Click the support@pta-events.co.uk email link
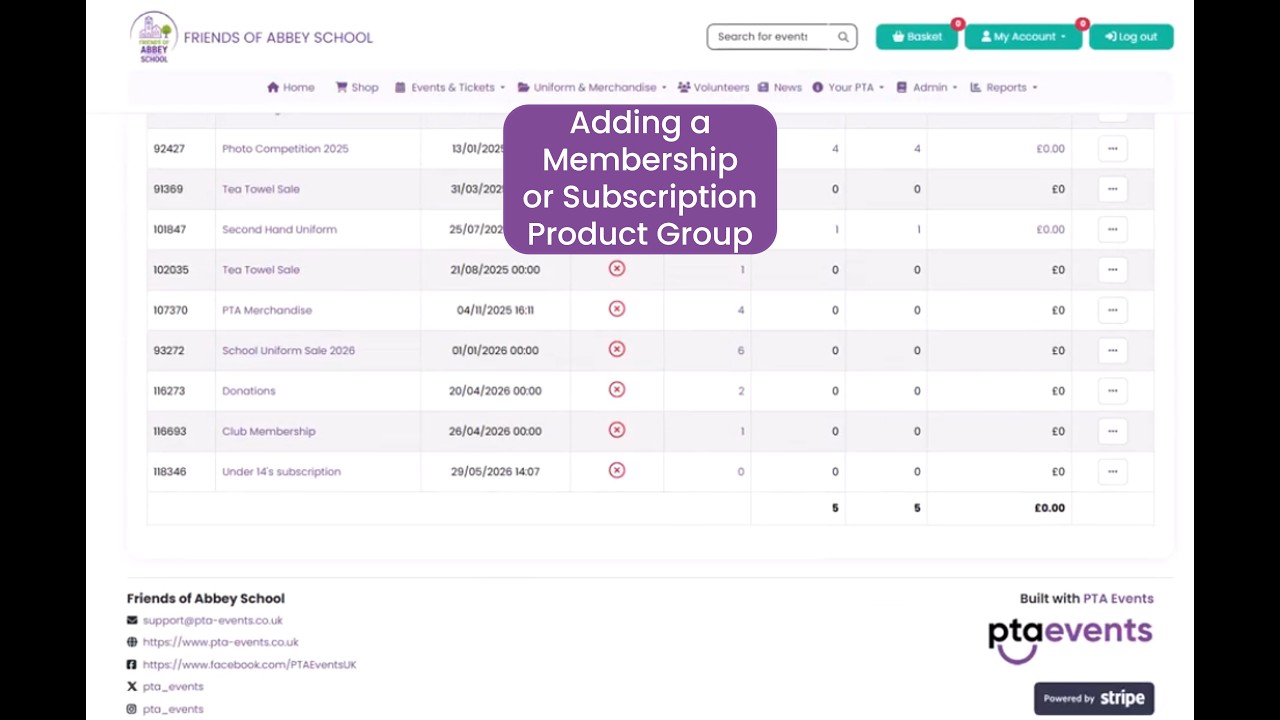The image size is (1280, 720). coord(213,621)
